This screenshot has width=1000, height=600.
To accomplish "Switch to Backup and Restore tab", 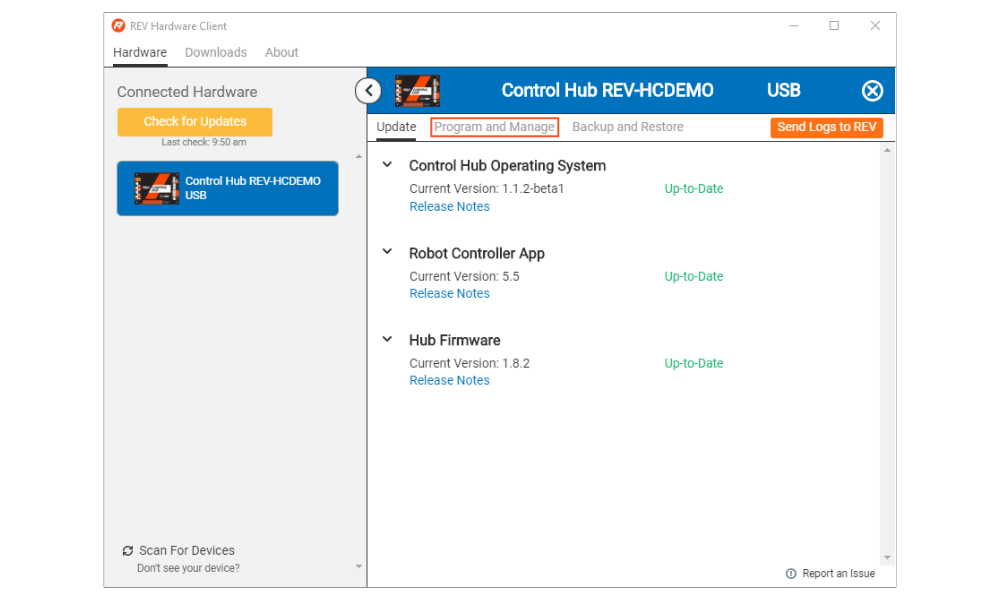I will 628,127.
